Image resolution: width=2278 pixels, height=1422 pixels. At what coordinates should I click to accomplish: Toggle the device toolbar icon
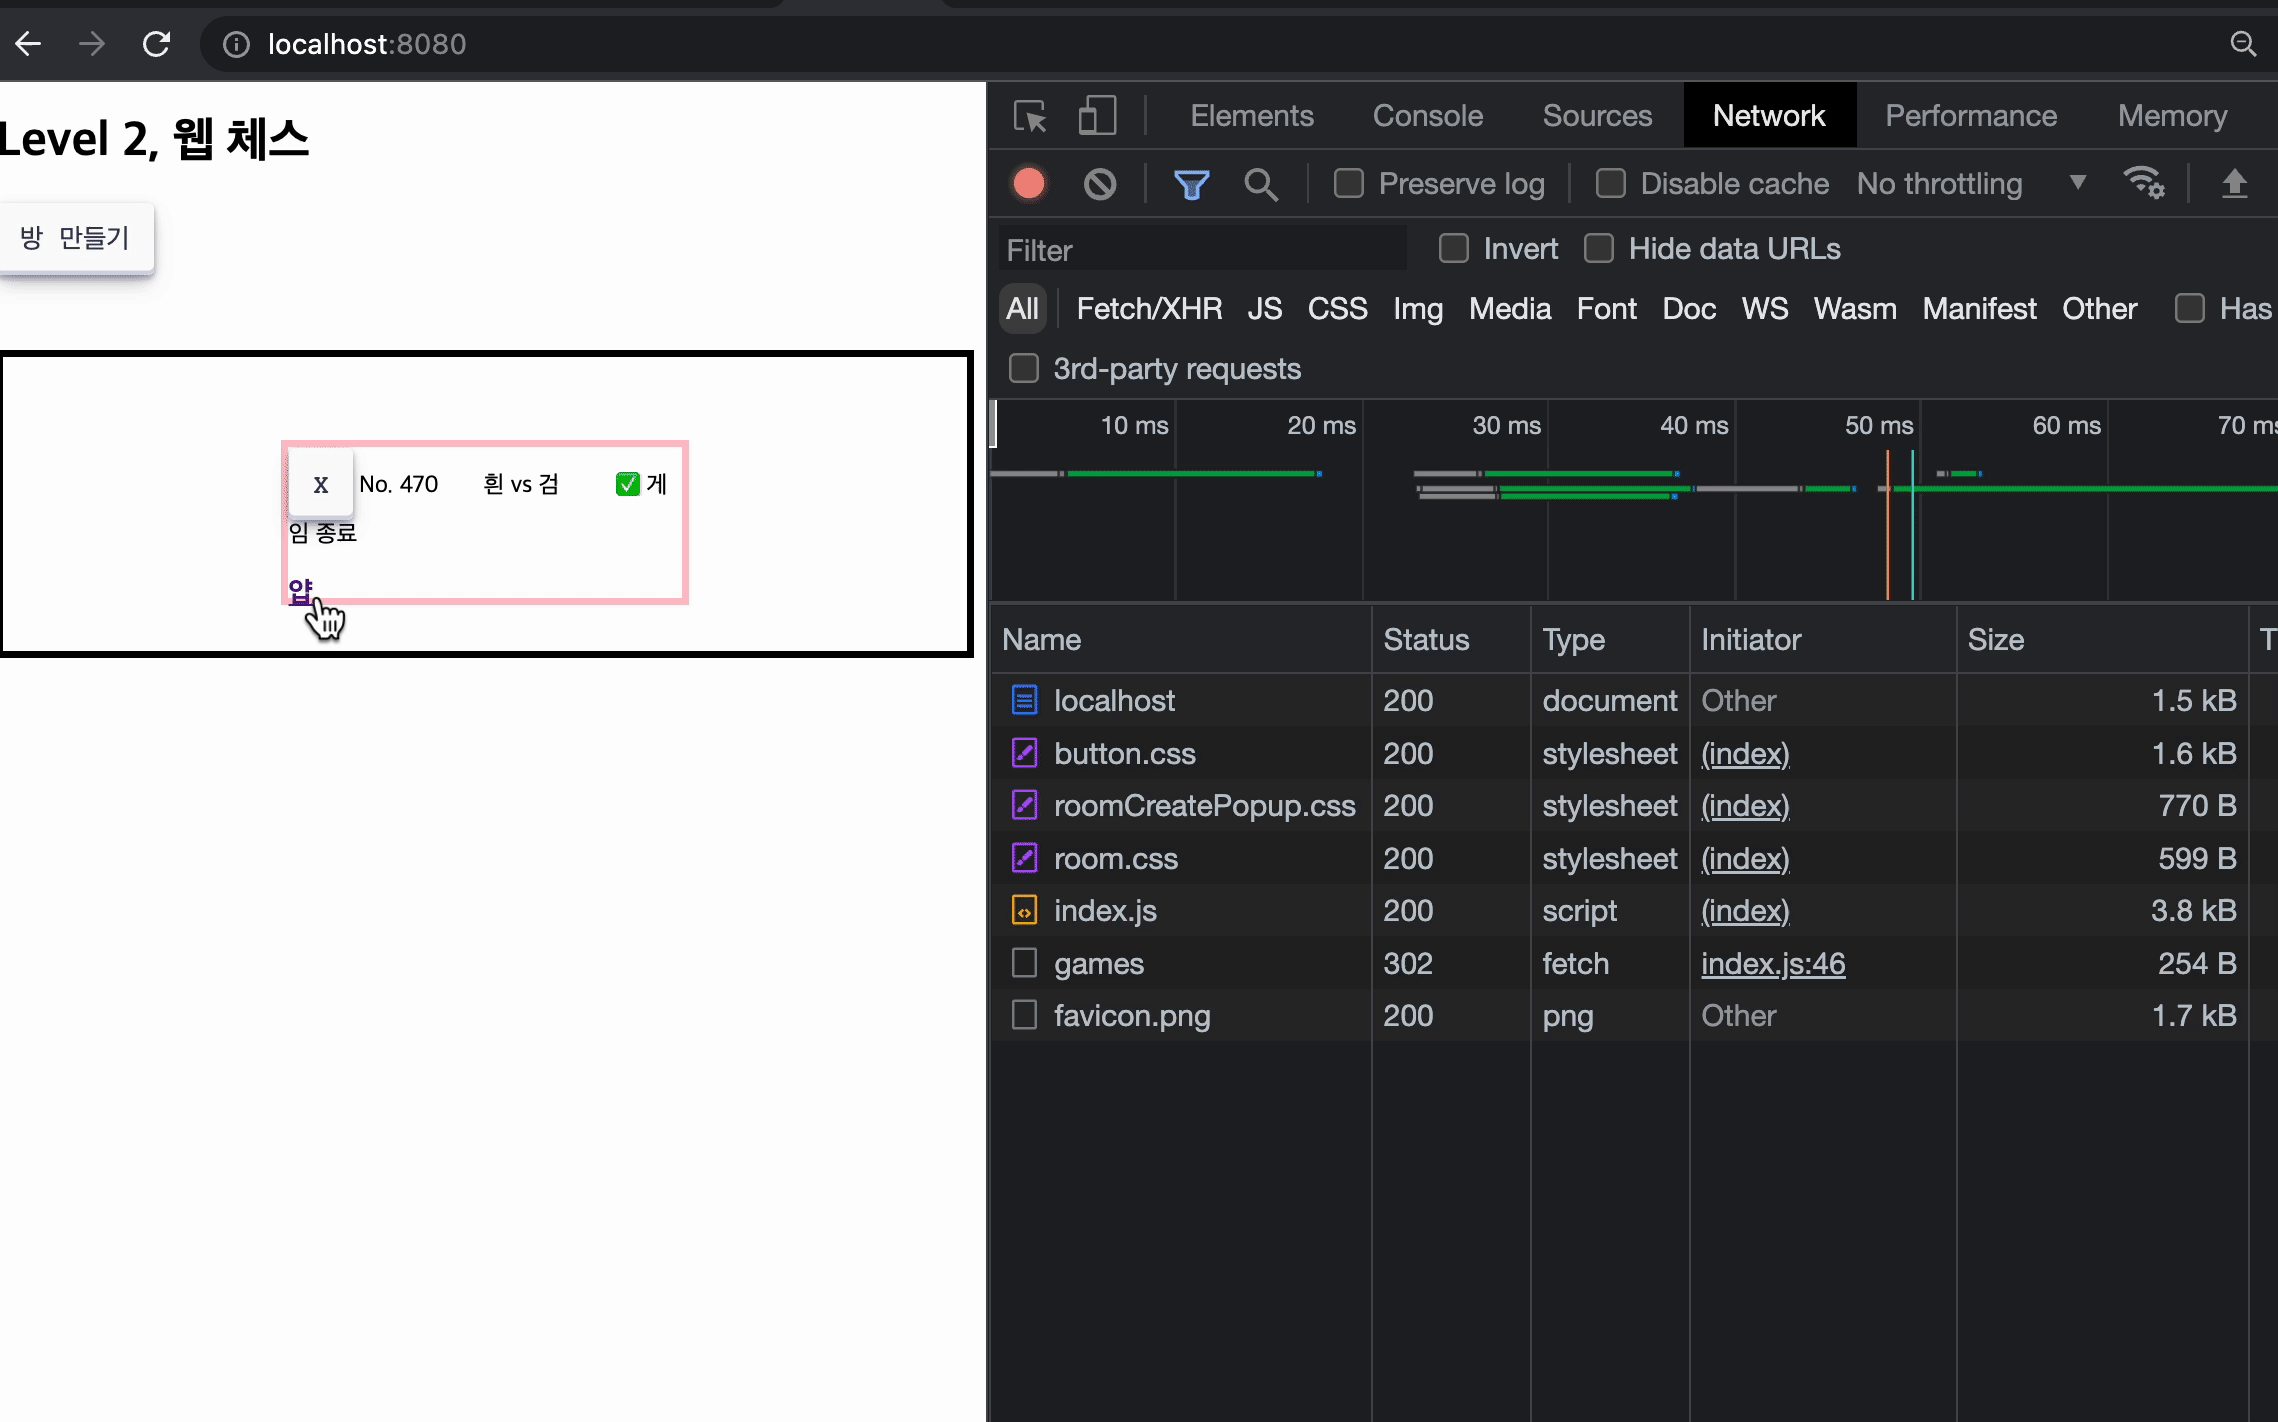pos(1097,116)
